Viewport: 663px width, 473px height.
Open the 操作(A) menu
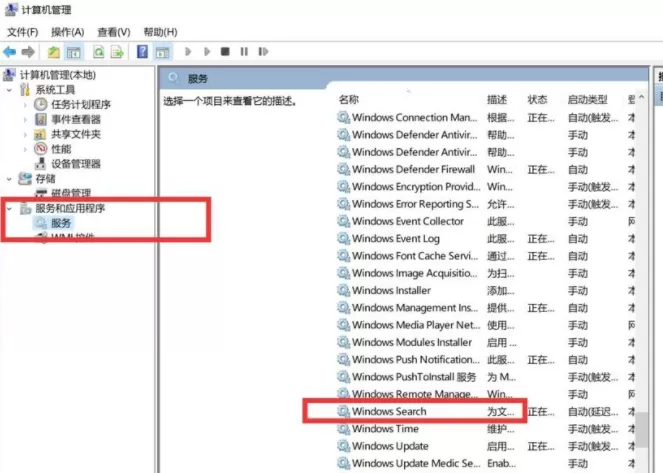68,32
